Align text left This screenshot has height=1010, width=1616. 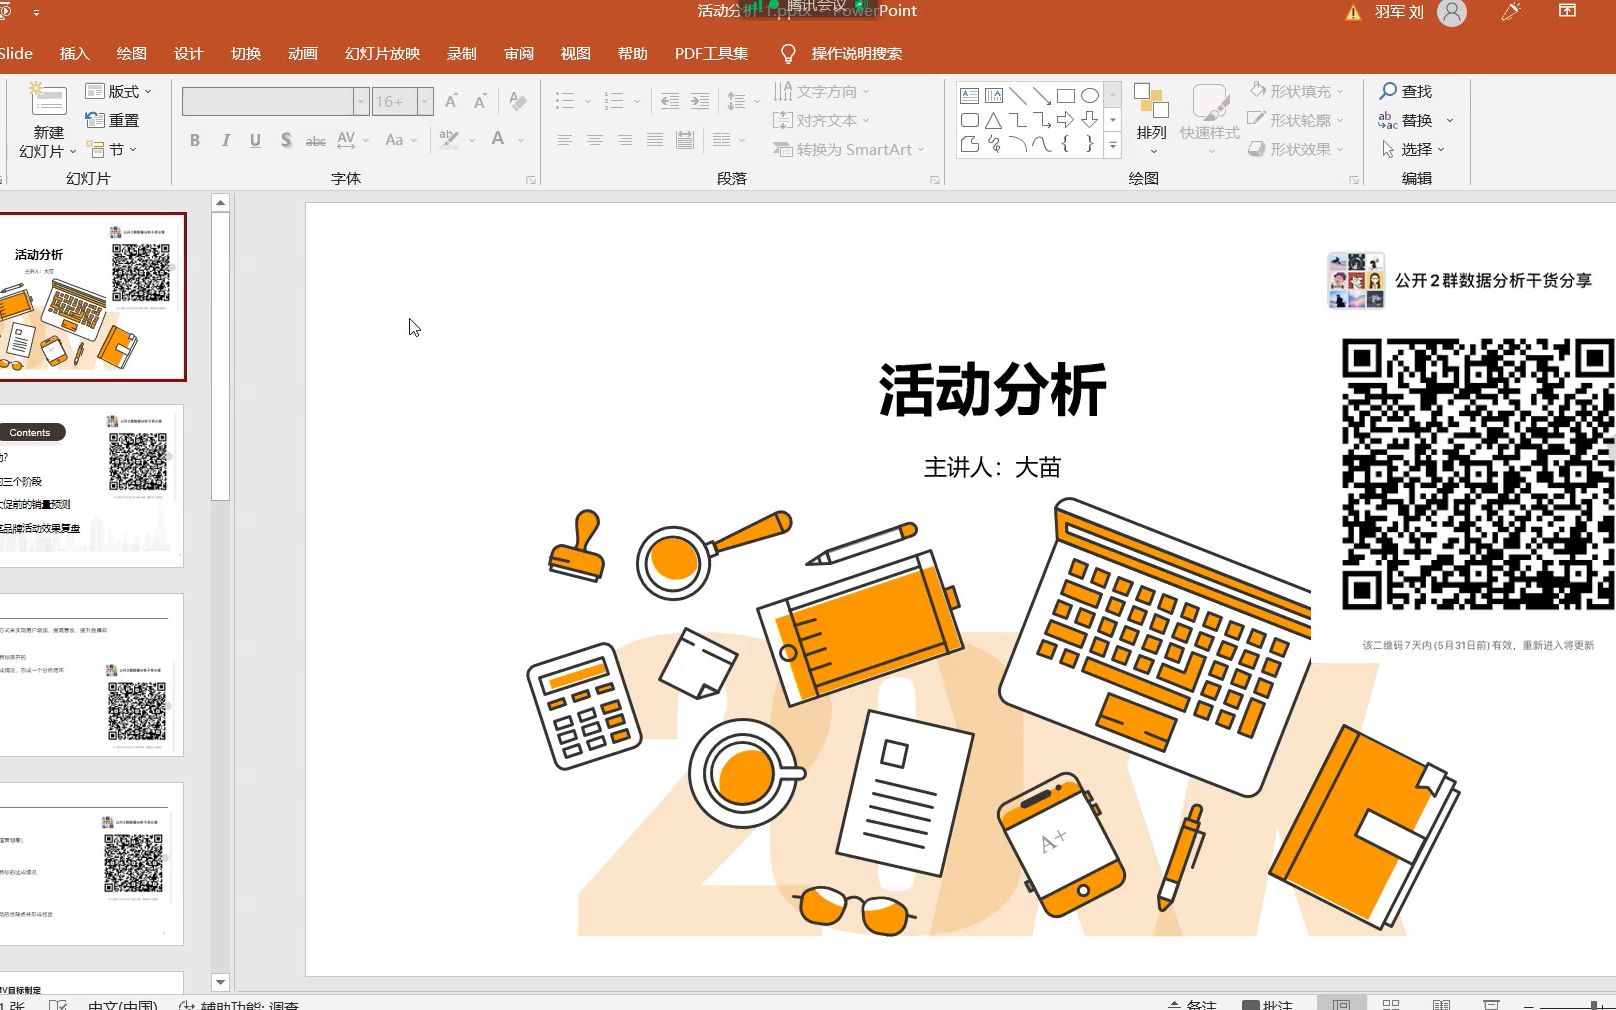(565, 140)
